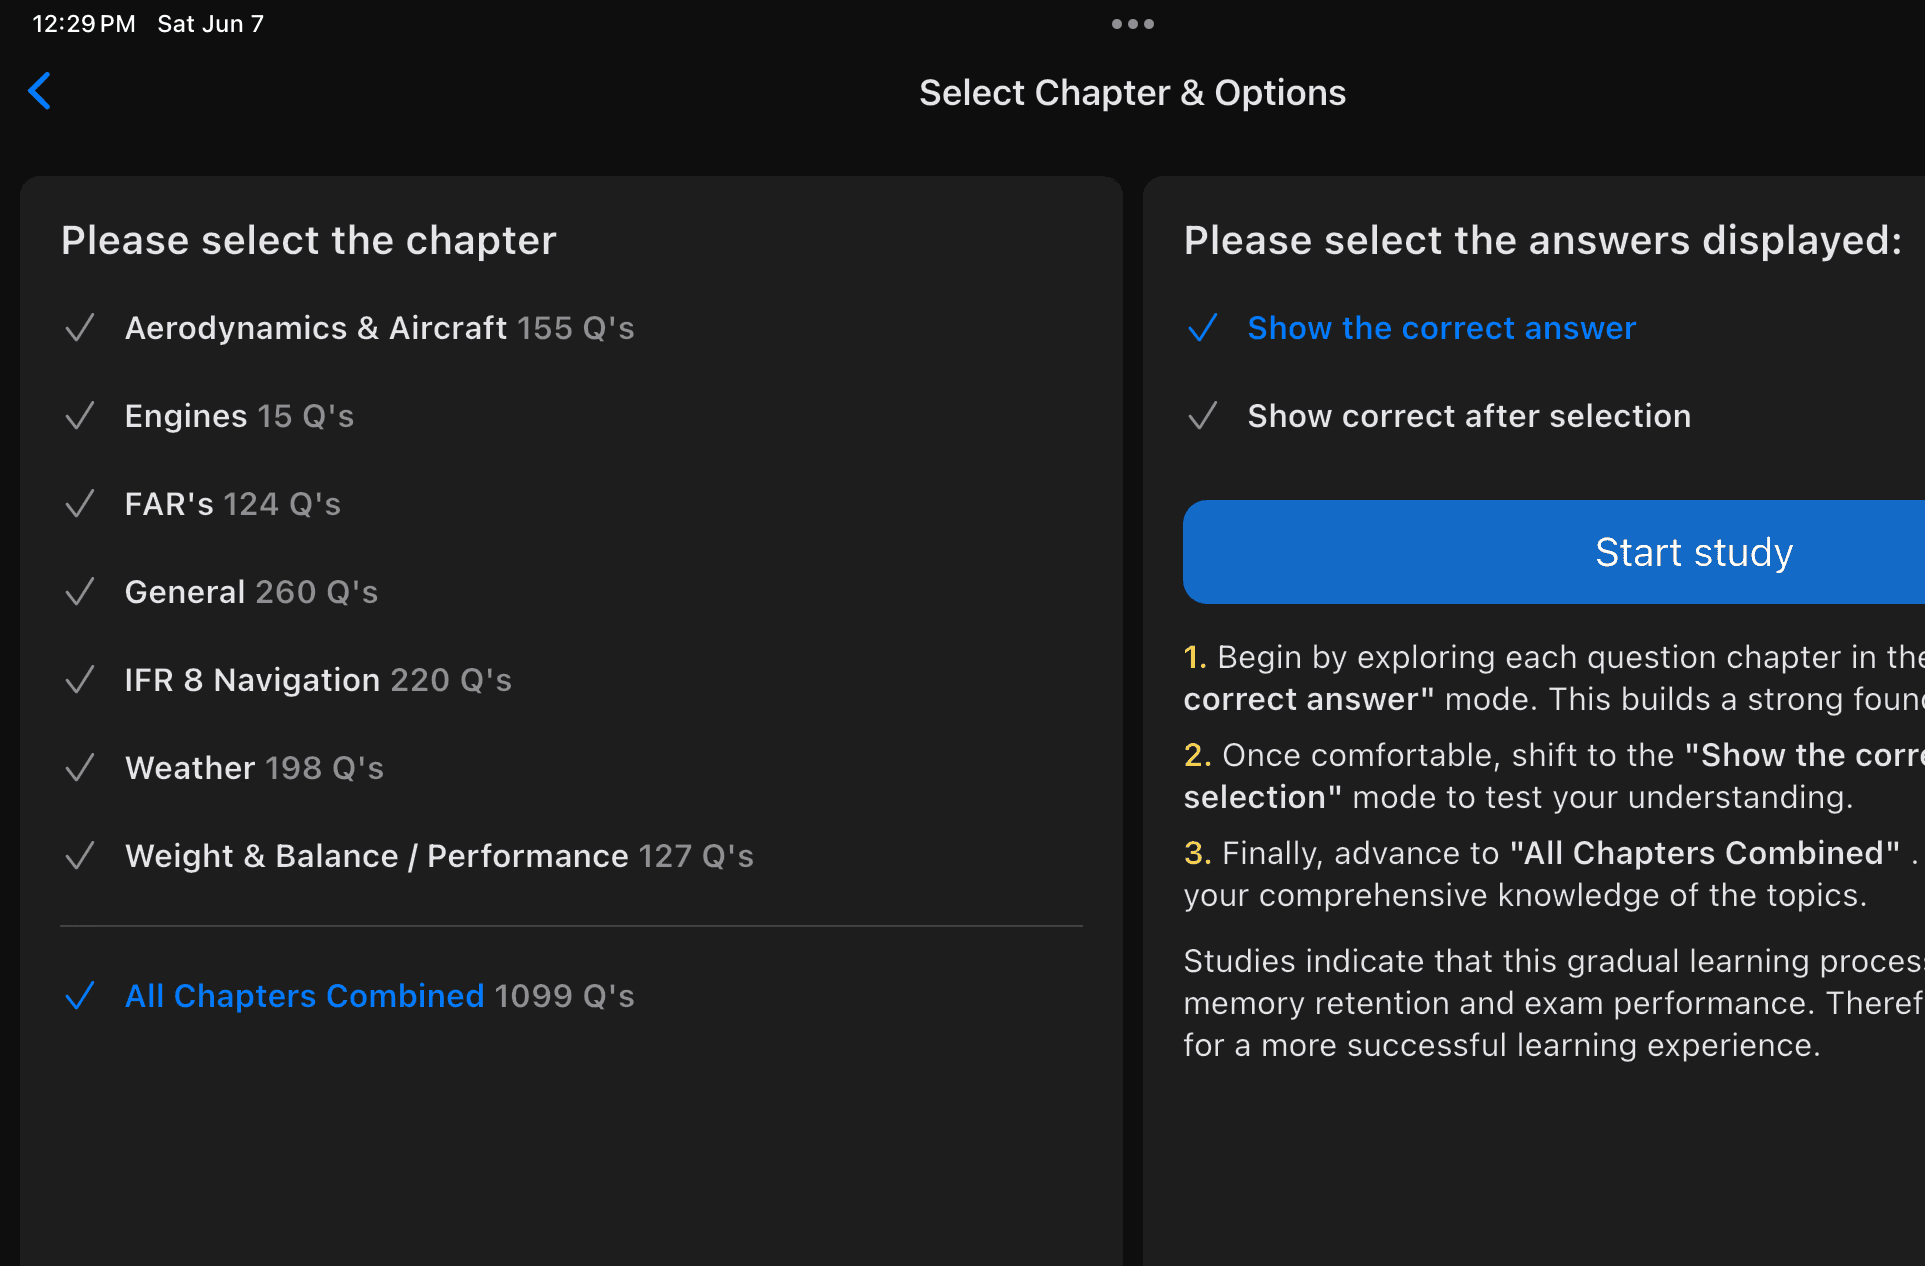Click the checkmark next to General
The height and width of the screenshot is (1266, 1925).
(80, 592)
